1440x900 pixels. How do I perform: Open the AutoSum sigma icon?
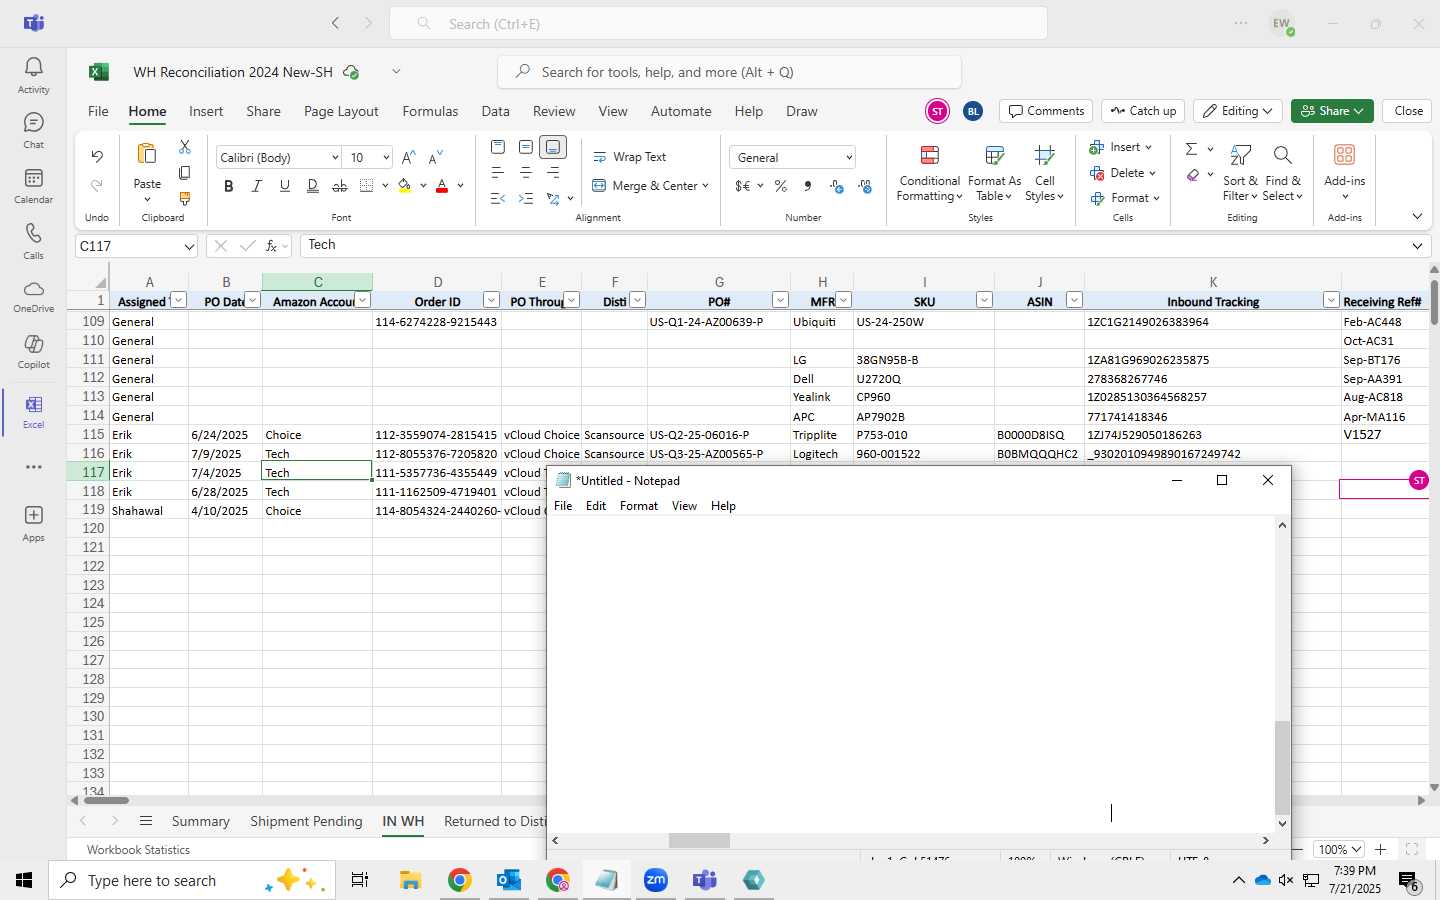point(1191,149)
